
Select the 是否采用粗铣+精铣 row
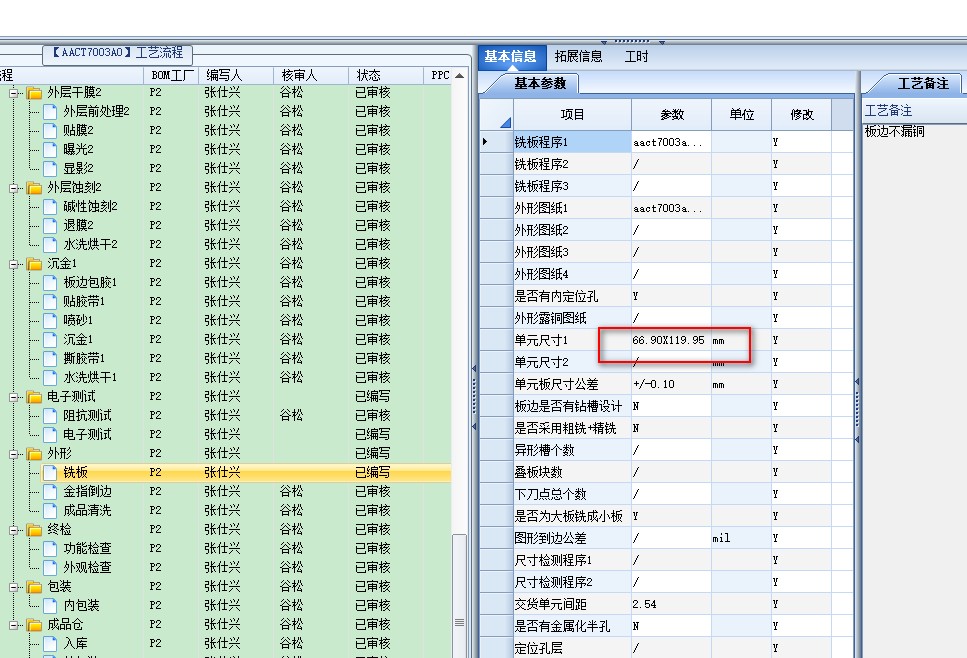point(667,429)
